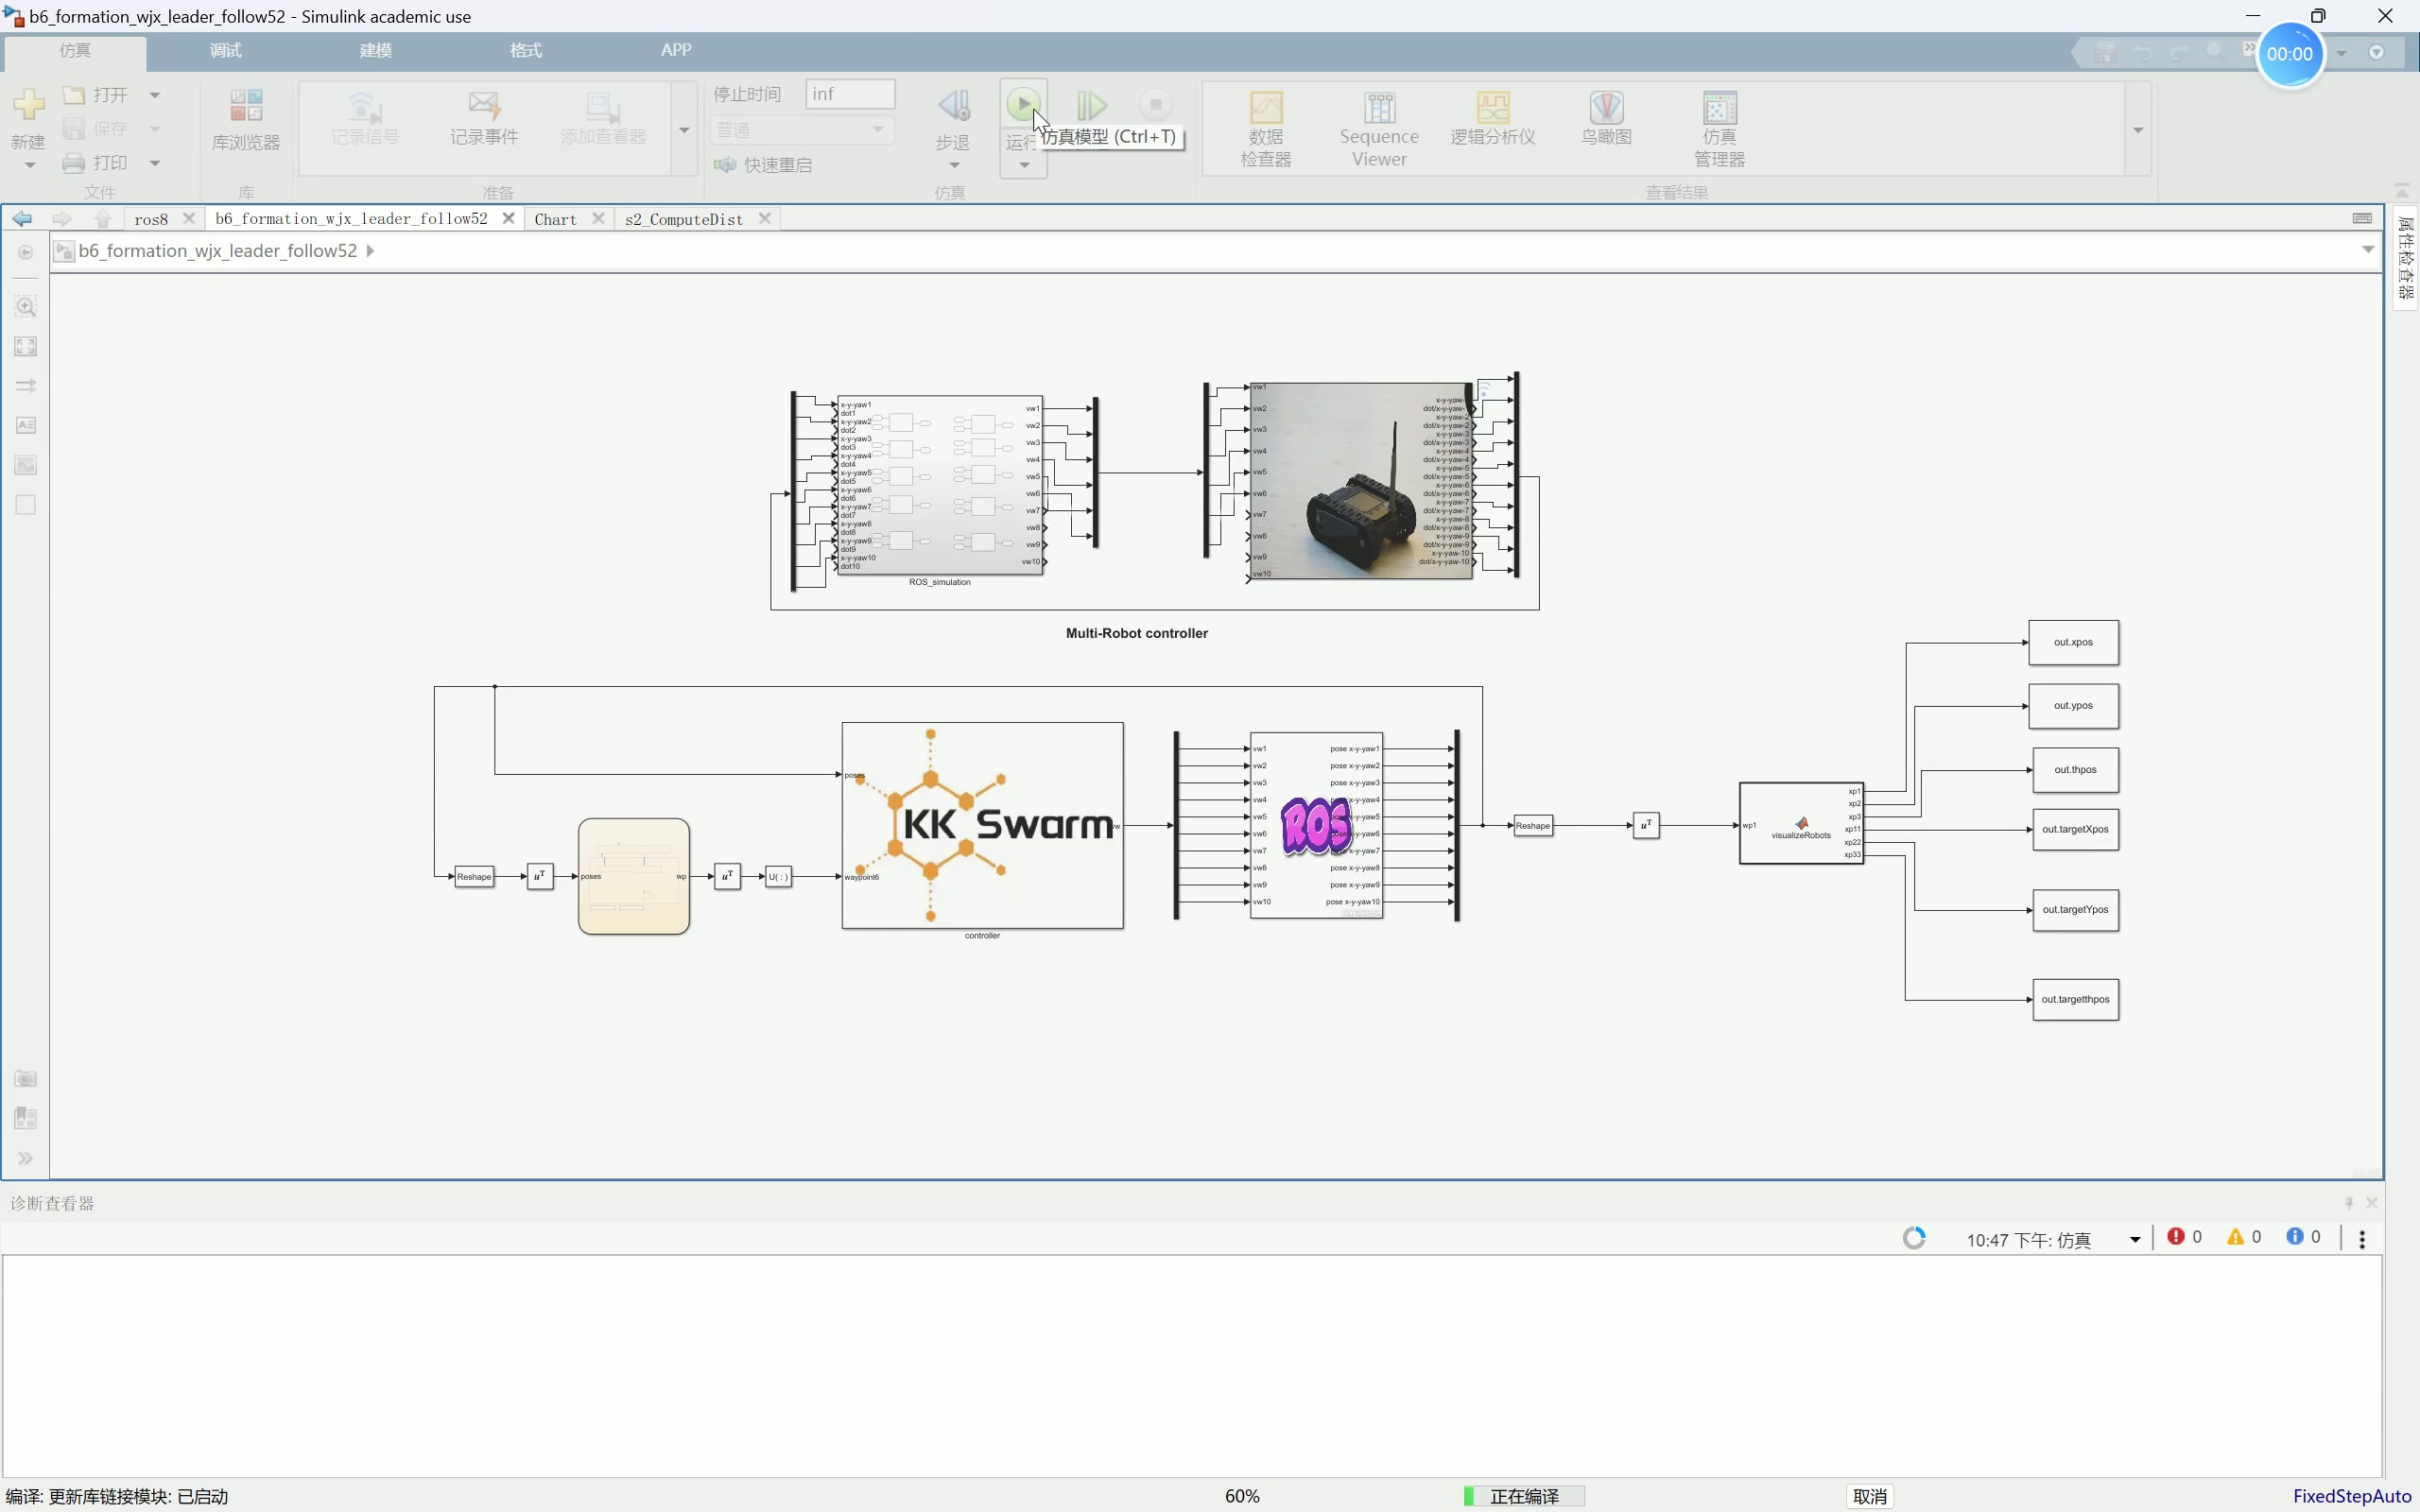This screenshot has height=1512, width=2420.
Task: Click the Run simulation play button
Action: pyautogui.click(x=1022, y=104)
